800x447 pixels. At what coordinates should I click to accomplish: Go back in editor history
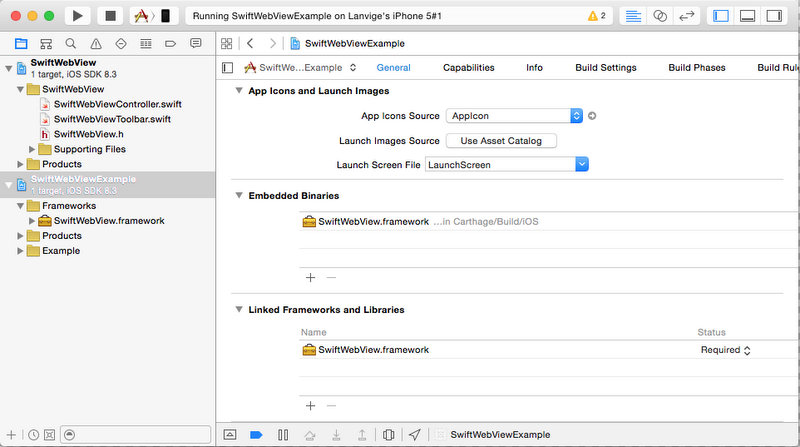[250, 43]
